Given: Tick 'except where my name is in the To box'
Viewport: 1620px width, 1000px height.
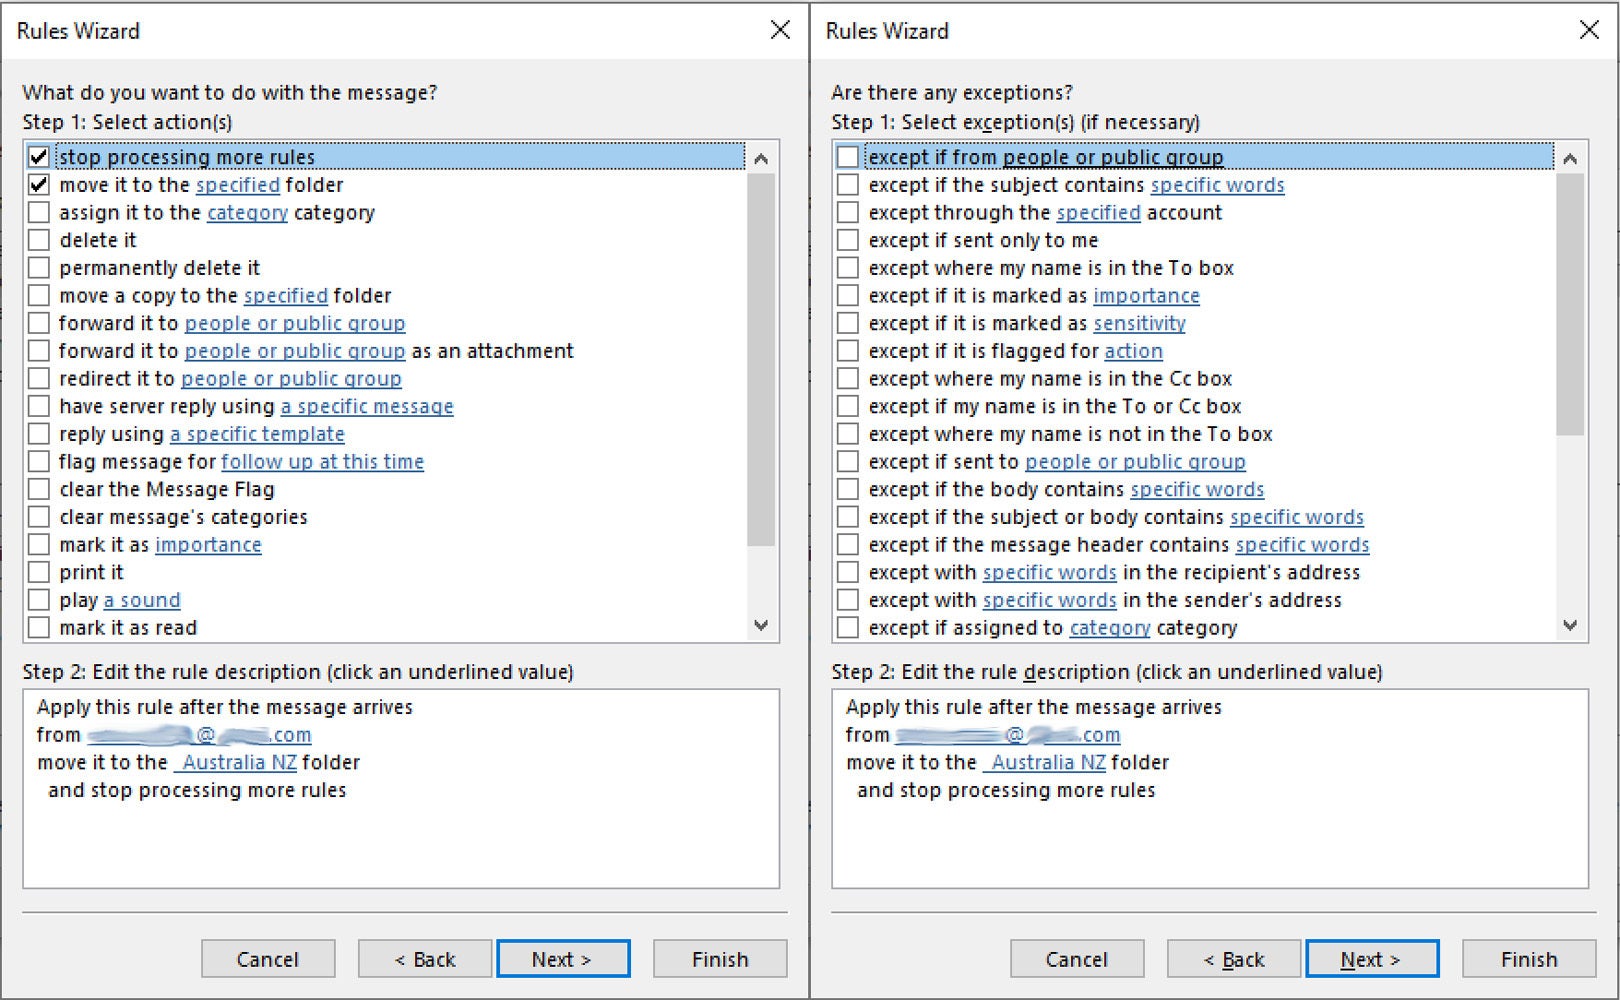Looking at the screenshot, I should click(x=848, y=268).
